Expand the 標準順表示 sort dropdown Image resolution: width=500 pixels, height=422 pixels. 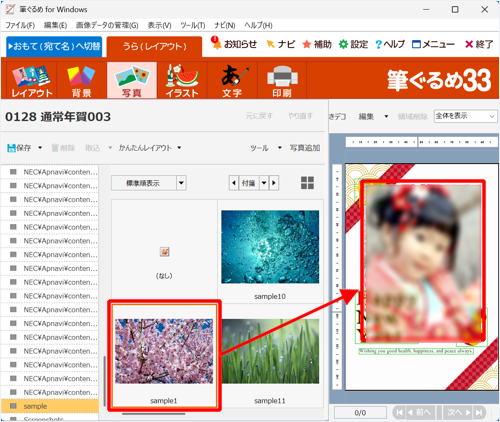(181, 183)
